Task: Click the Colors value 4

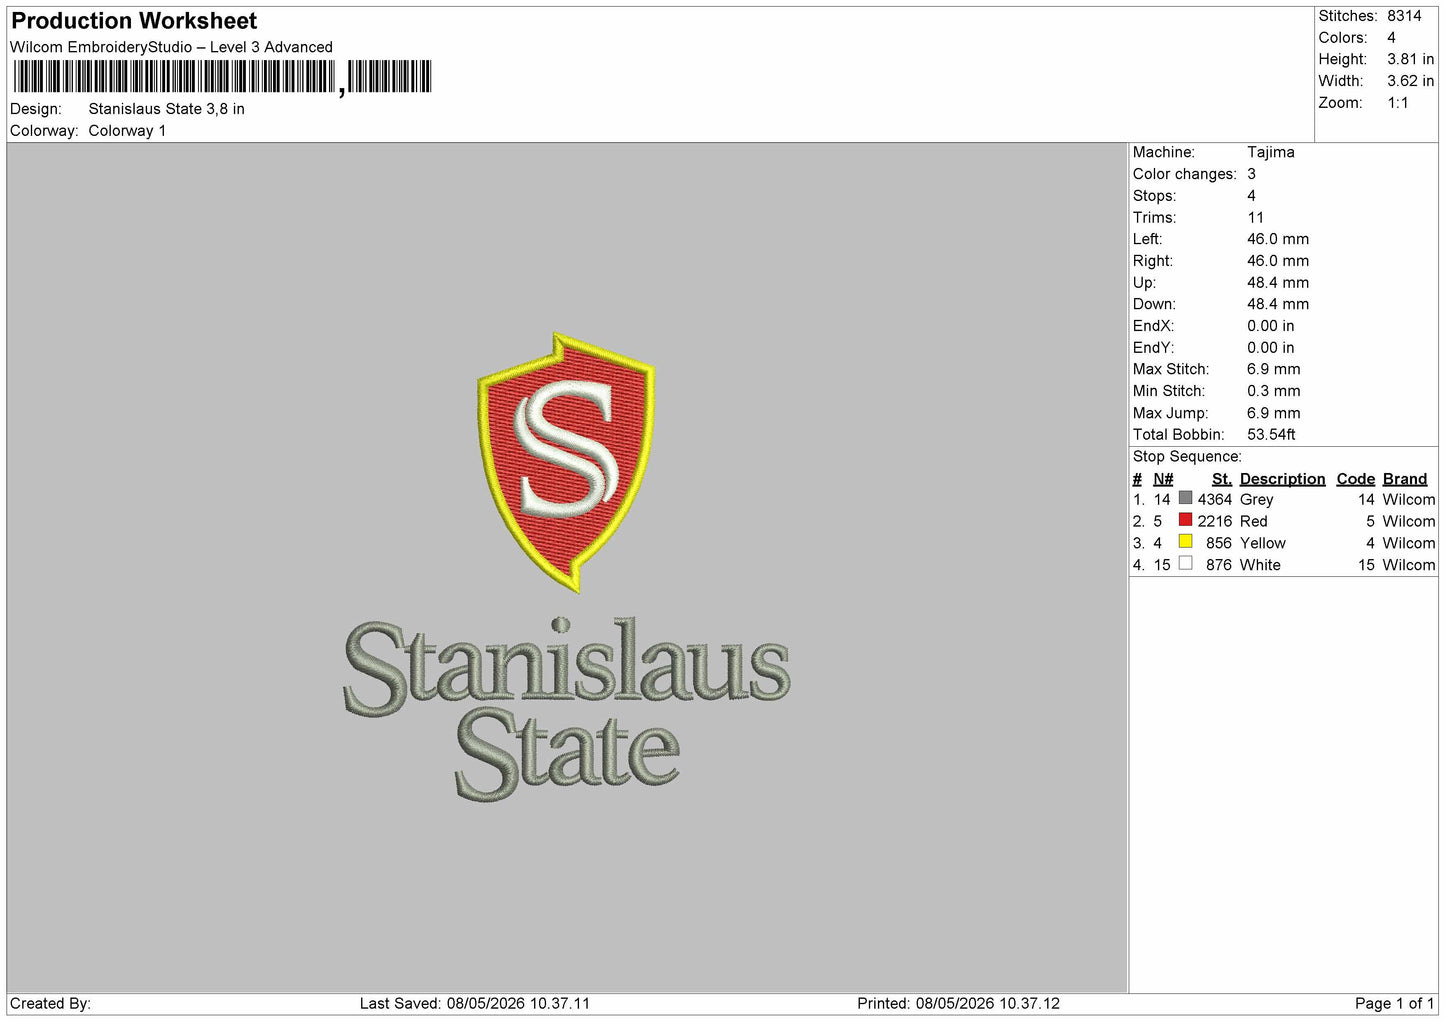Action: pos(1391,38)
